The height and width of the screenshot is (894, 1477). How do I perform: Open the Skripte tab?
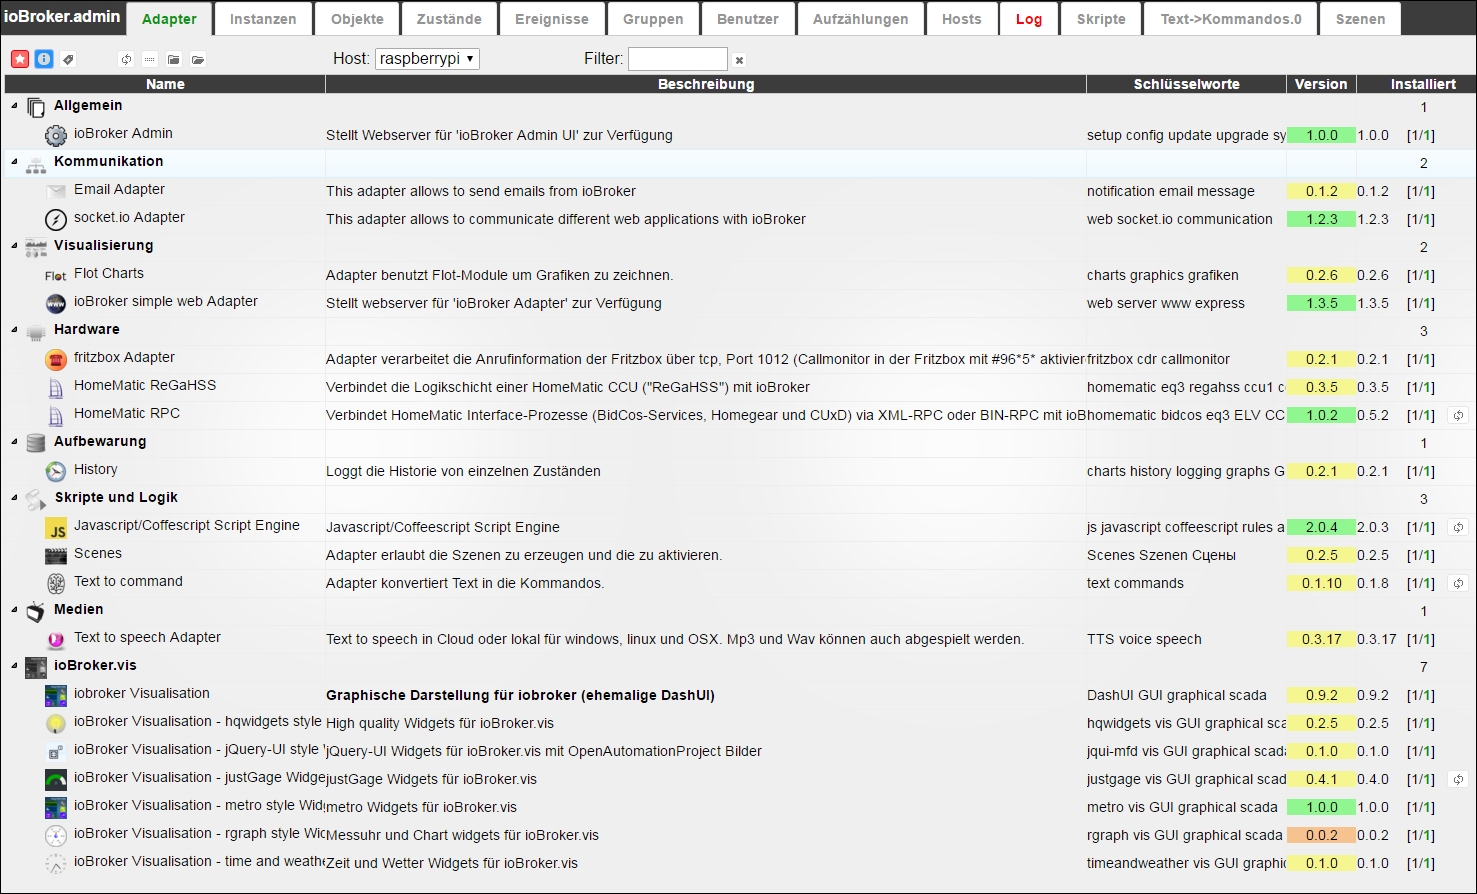point(1101,19)
